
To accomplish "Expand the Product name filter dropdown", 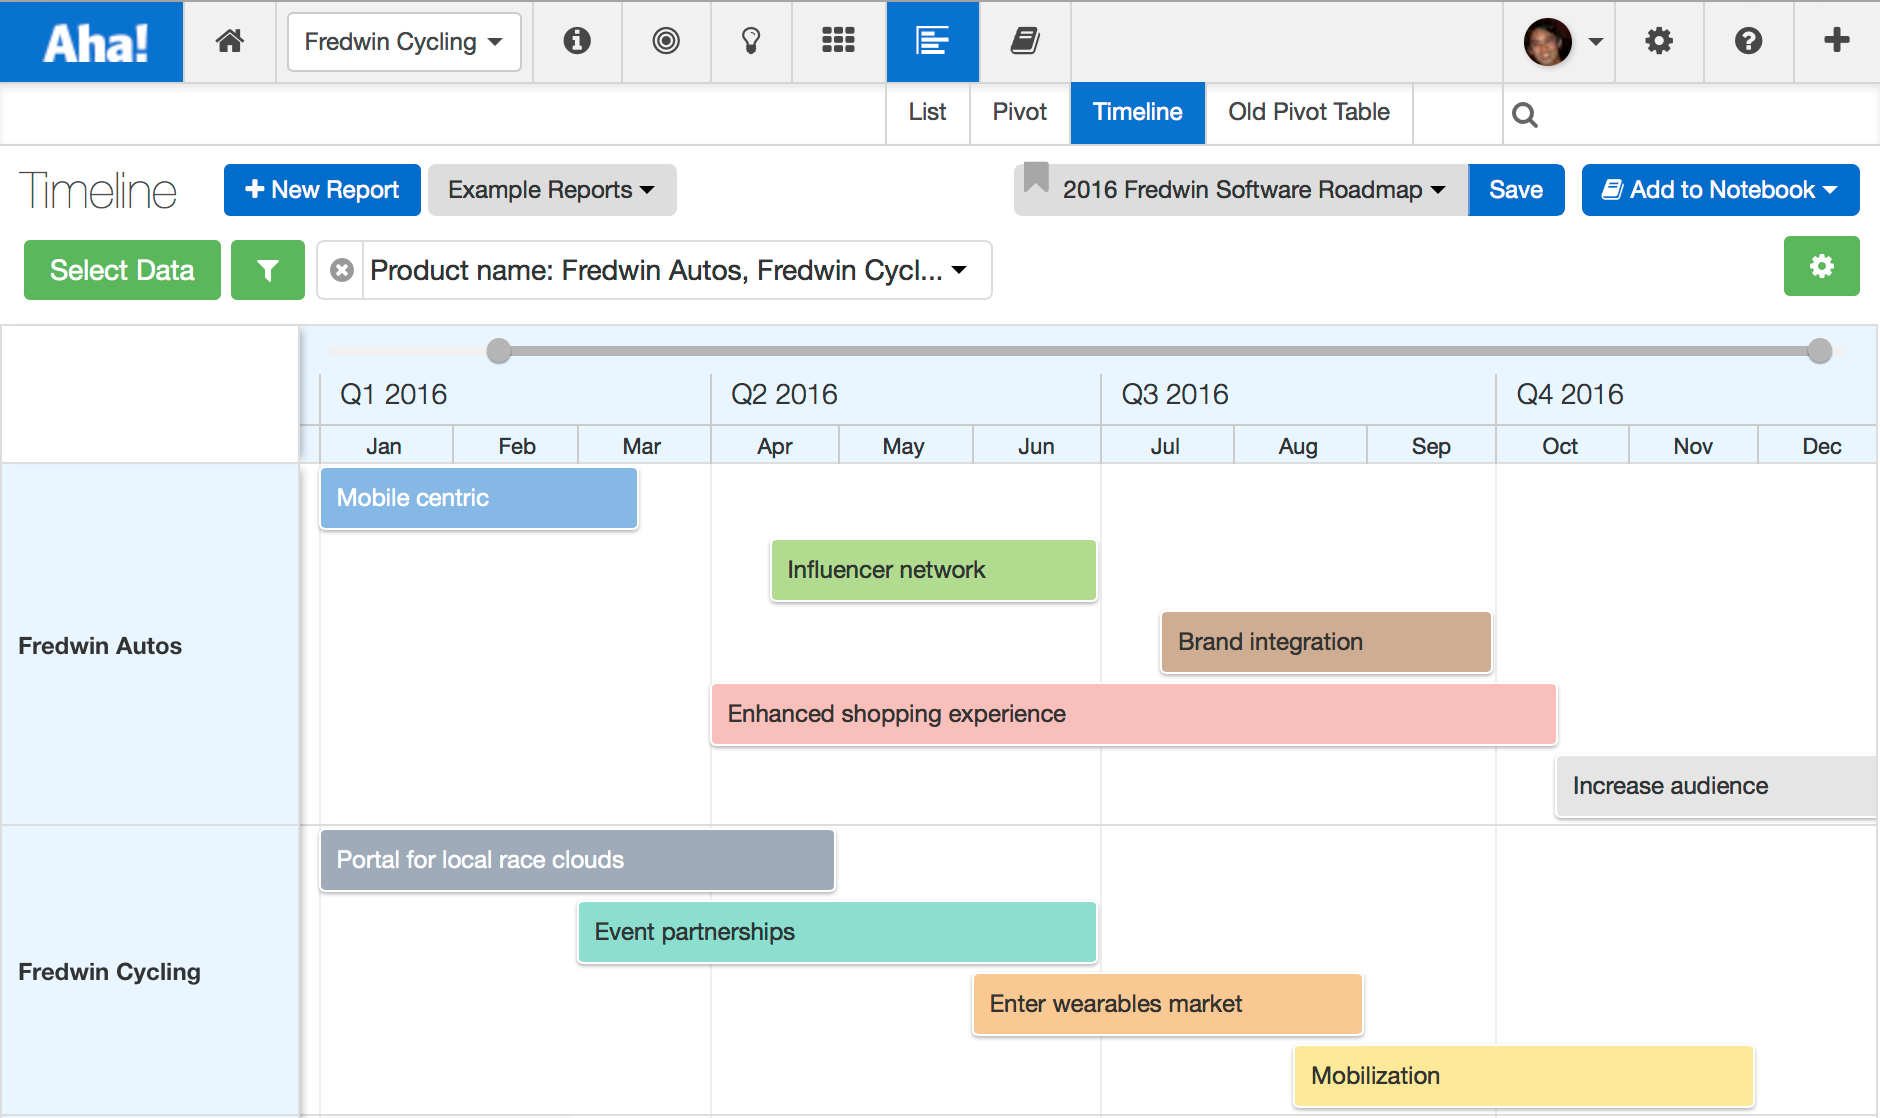I will 960,270.
